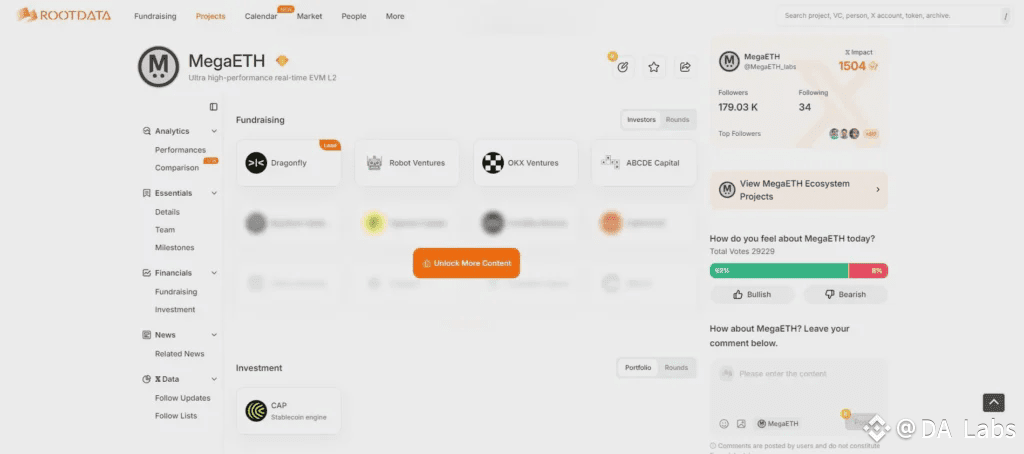This screenshot has height=454, width=1024.
Task: Click the image attach icon in the comment box
Action: [741, 423]
